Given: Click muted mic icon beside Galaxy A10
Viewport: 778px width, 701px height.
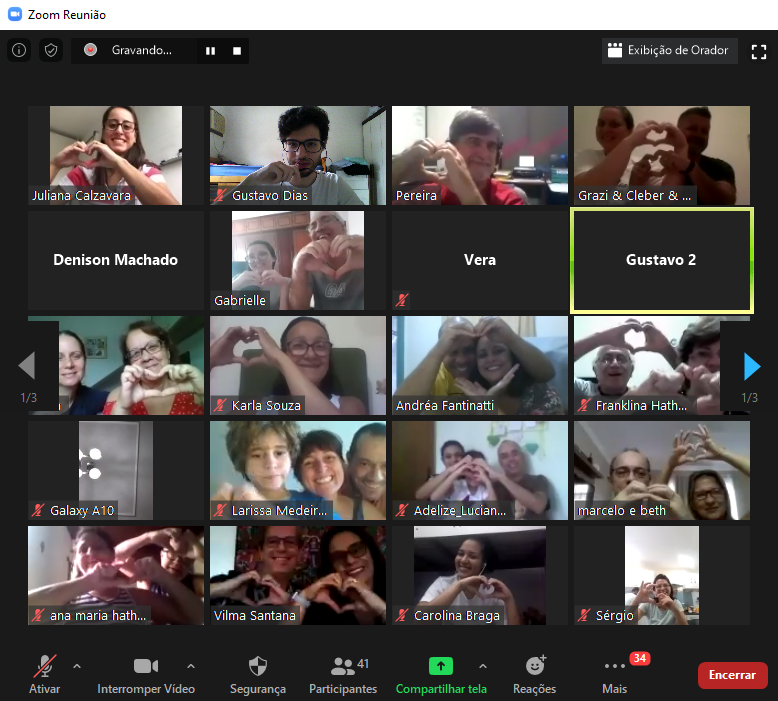Looking at the screenshot, I should pyautogui.click(x=38, y=510).
